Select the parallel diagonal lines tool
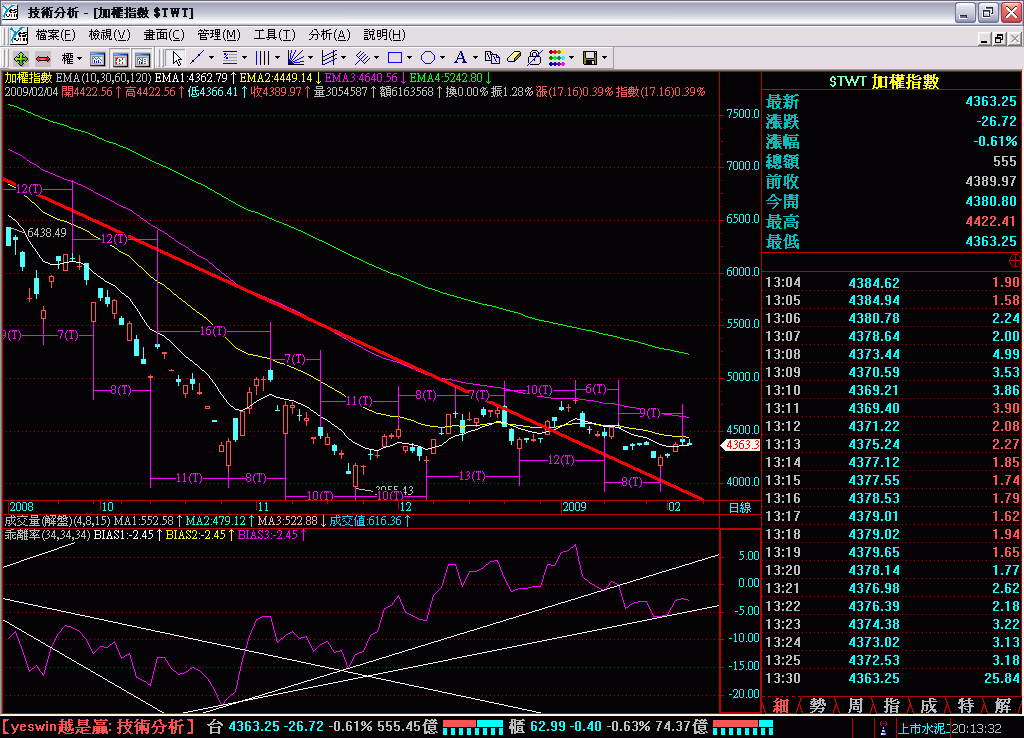This screenshot has height=738, width=1024. coord(362,59)
